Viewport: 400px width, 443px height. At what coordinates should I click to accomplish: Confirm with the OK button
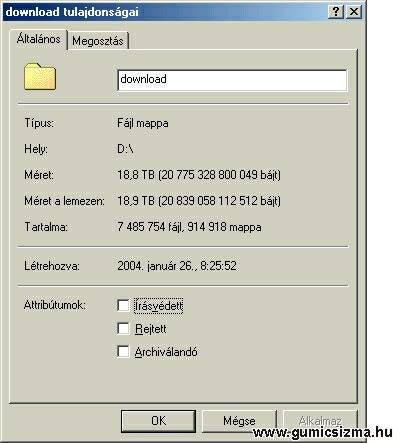click(x=158, y=421)
